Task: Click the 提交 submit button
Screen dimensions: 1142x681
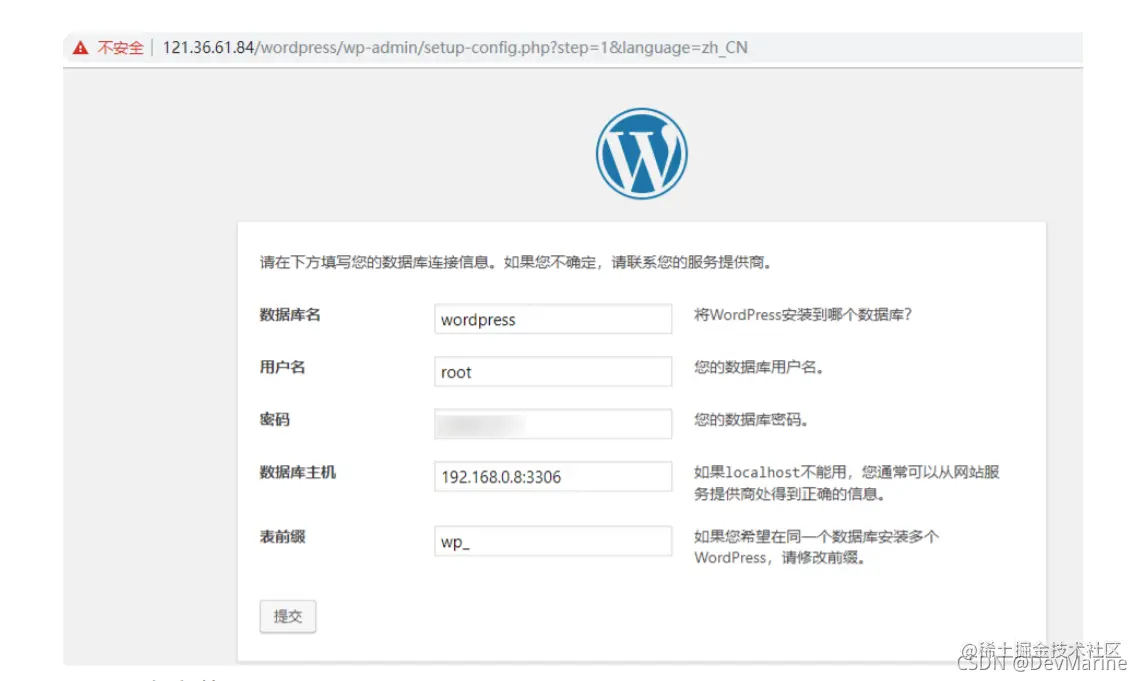Action: pyautogui.click(x=288, y=616)
